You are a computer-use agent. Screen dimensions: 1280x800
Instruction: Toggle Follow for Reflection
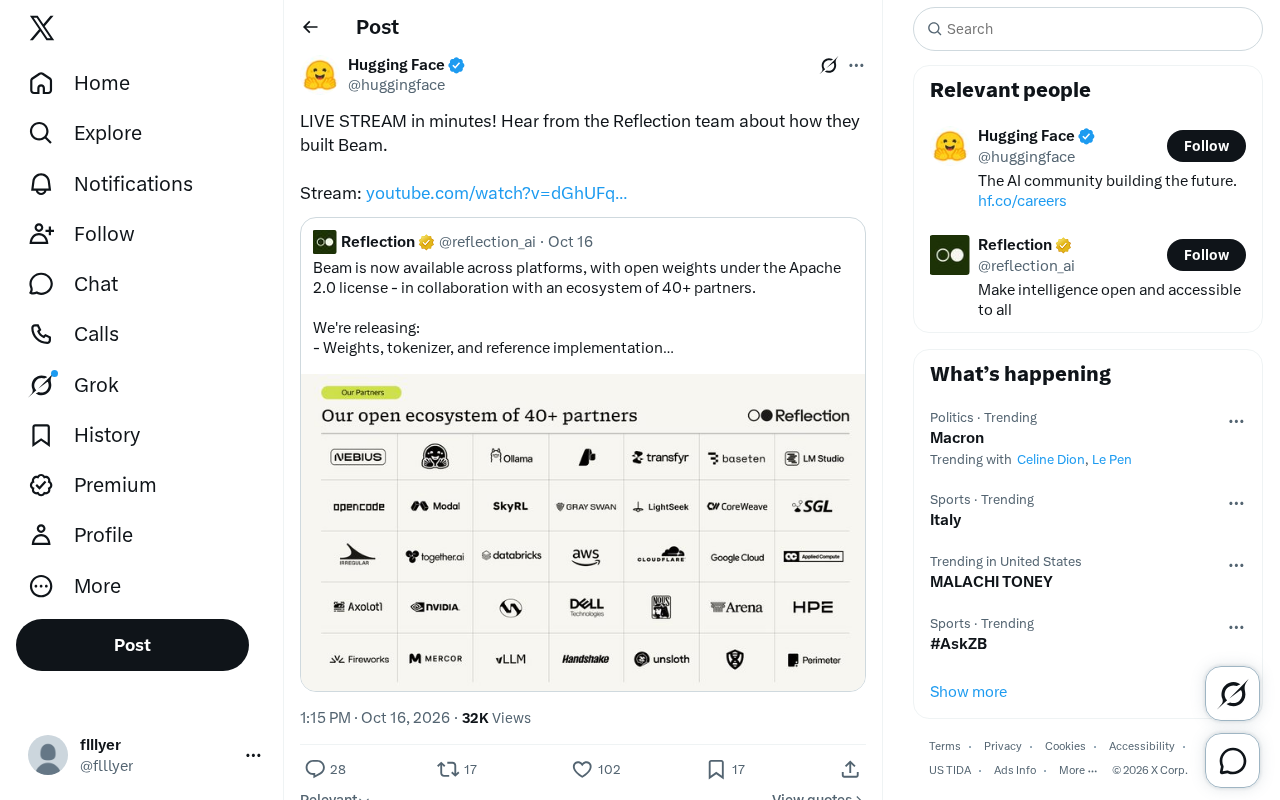pos(1206,255)
